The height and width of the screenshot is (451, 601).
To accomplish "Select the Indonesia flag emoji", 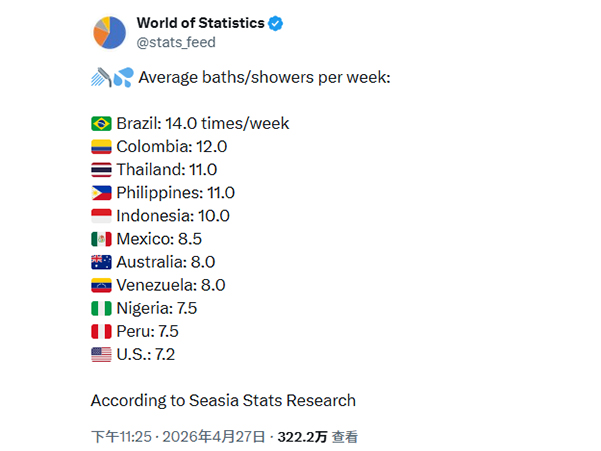I will [x=101, y=216].
